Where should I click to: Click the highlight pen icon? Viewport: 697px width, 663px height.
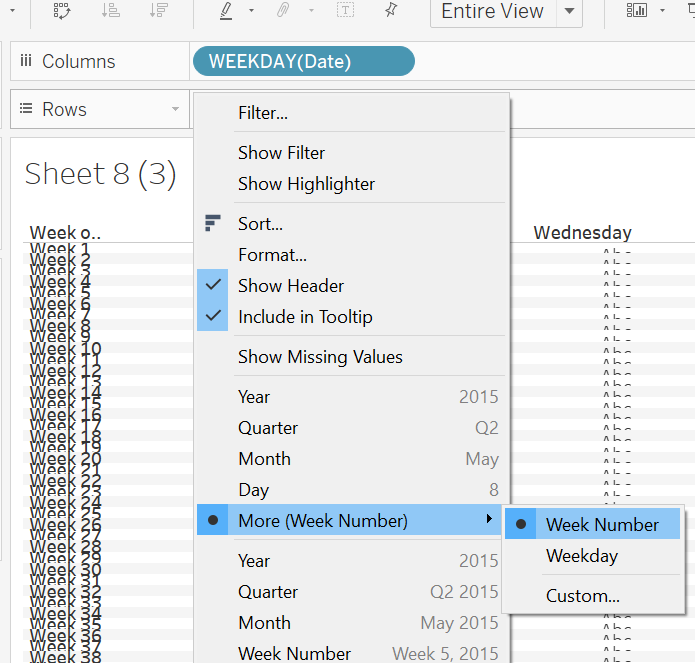coord(226,10)
